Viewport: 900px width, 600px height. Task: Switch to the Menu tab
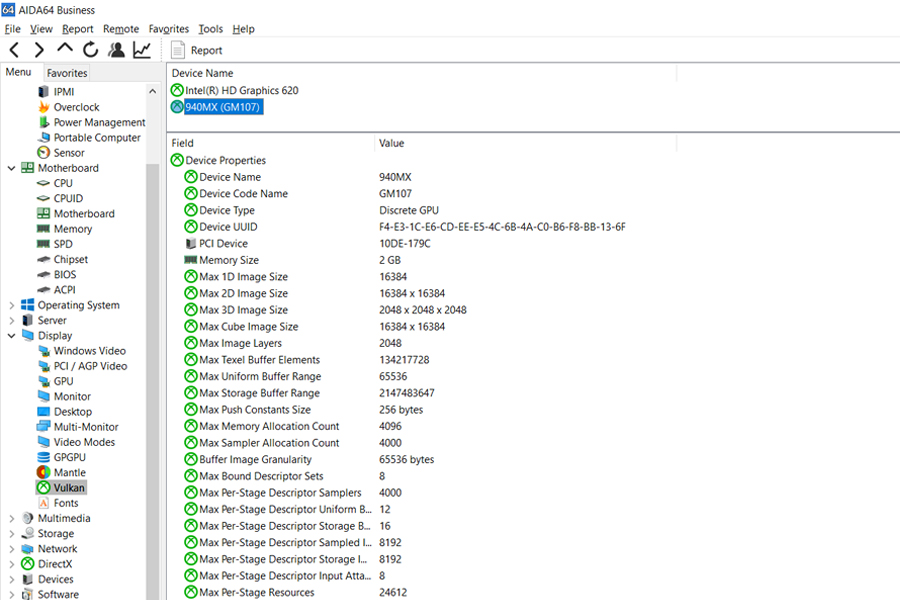click(18, 72)
